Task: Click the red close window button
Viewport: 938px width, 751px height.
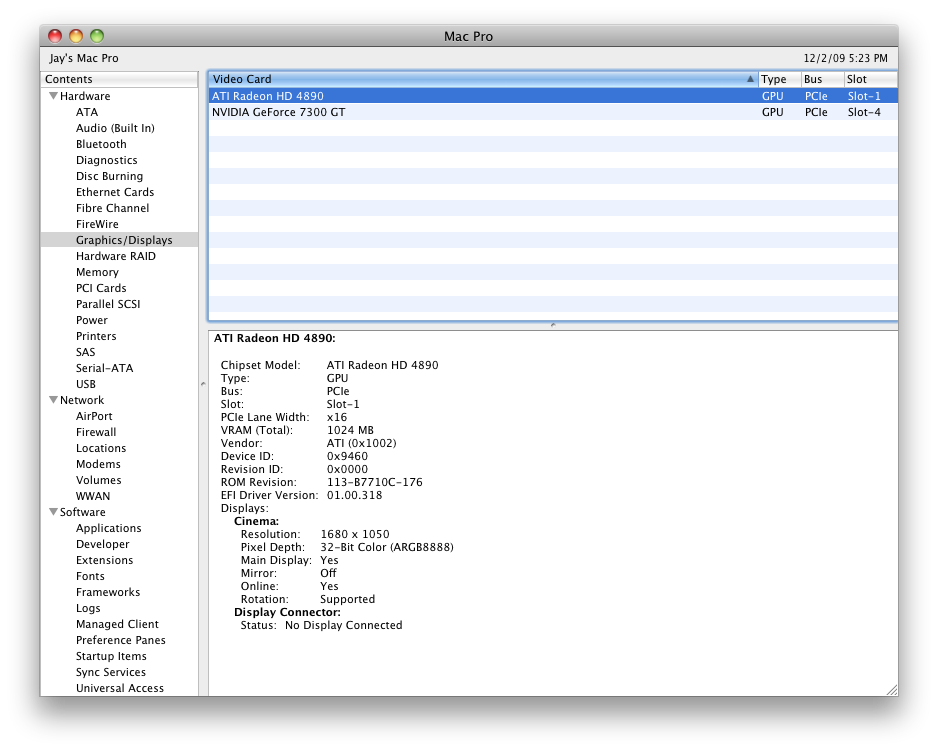Action: pos(55,36)
